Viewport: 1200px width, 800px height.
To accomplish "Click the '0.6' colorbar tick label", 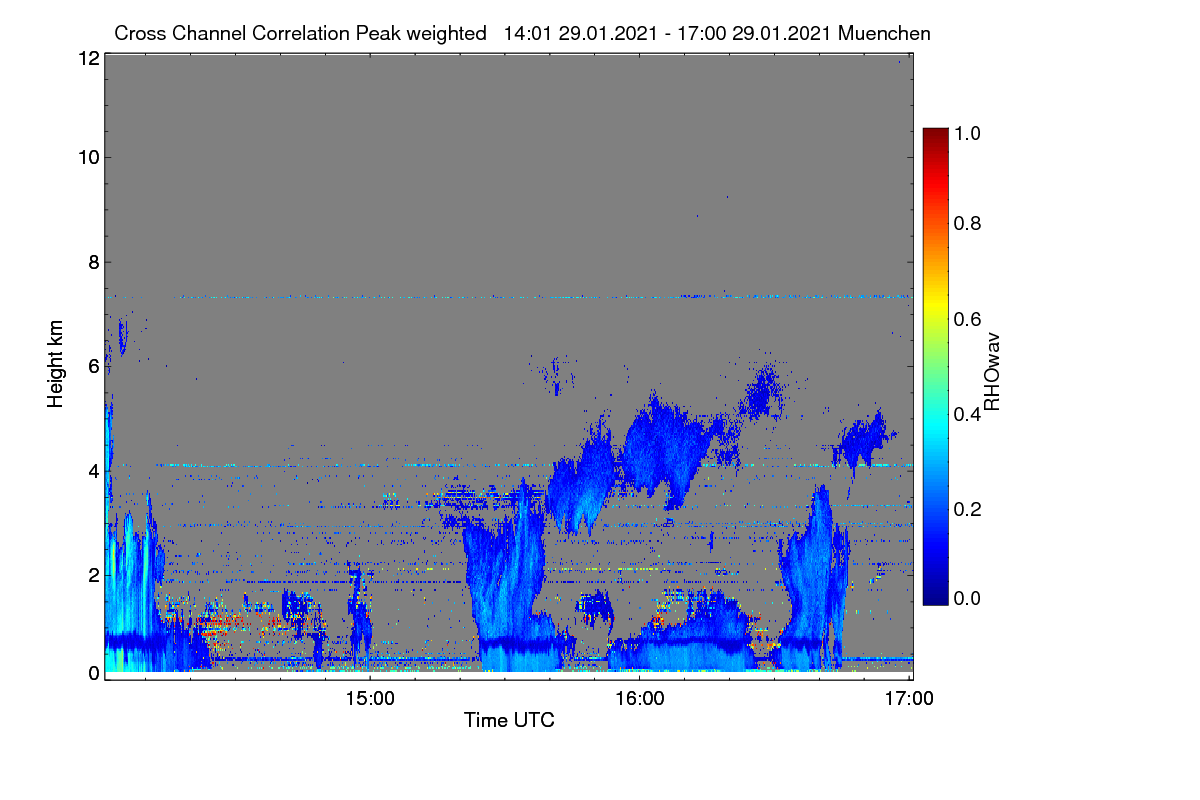I will [968, 319].
